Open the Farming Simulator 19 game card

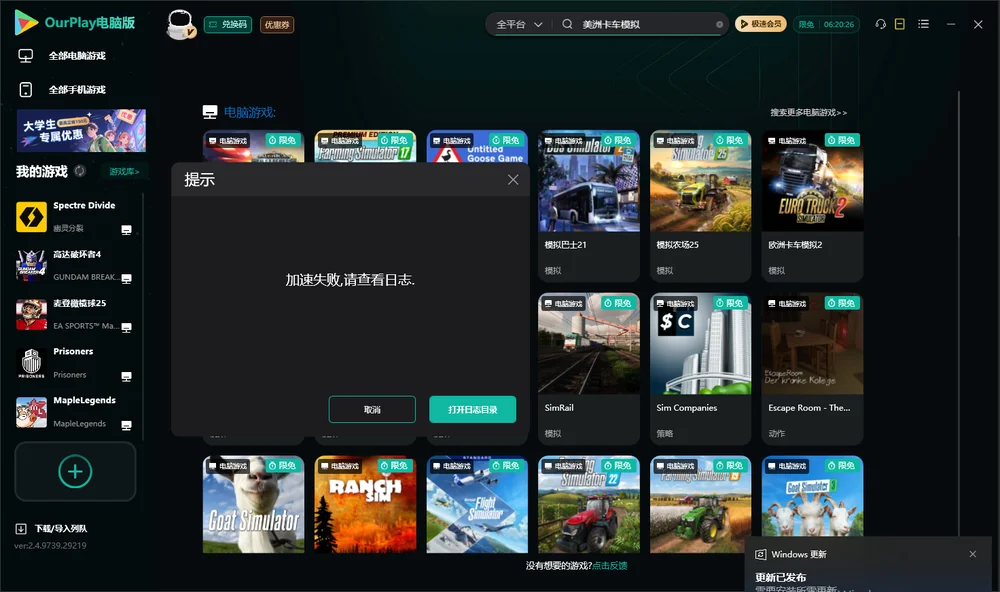click(x=701, y=504)
